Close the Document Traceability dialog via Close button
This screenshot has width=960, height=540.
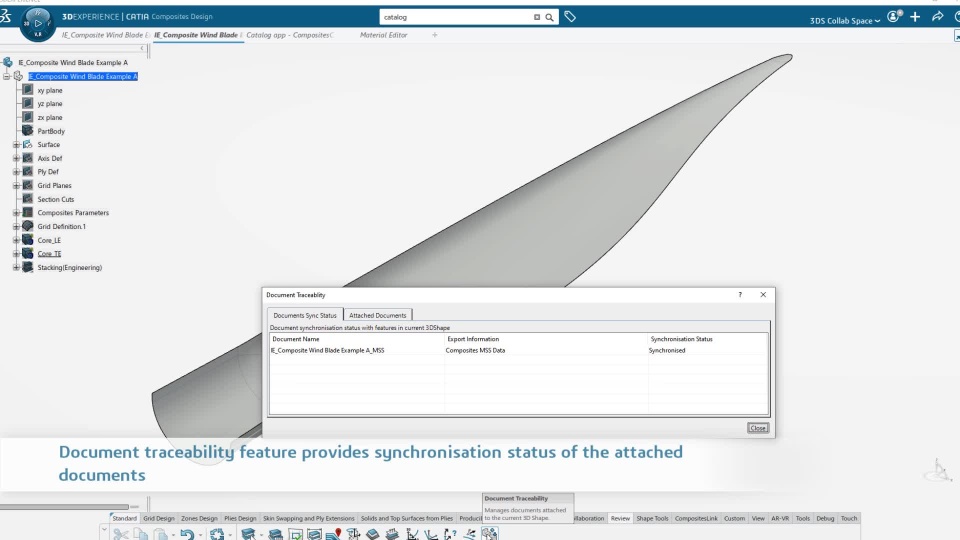point(757,428)
